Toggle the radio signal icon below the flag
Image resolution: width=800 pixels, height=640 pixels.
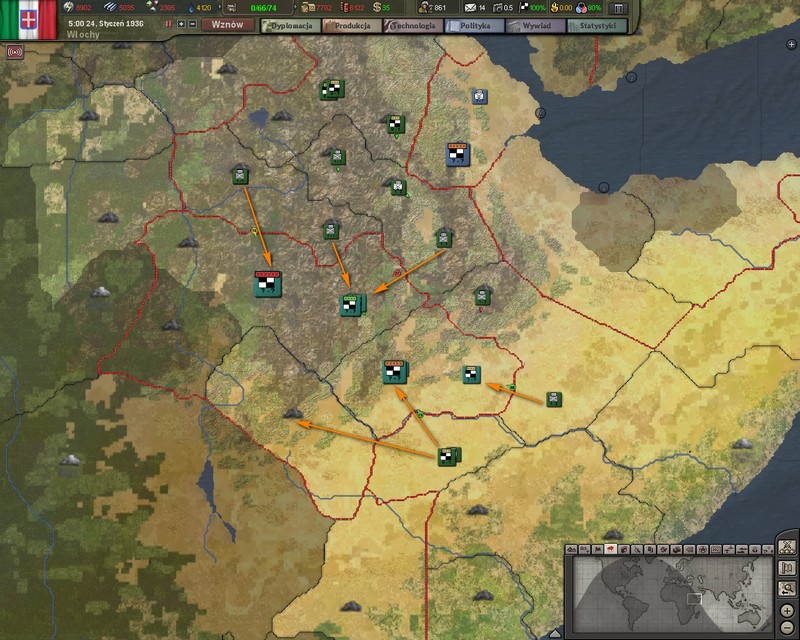[15, 52]
